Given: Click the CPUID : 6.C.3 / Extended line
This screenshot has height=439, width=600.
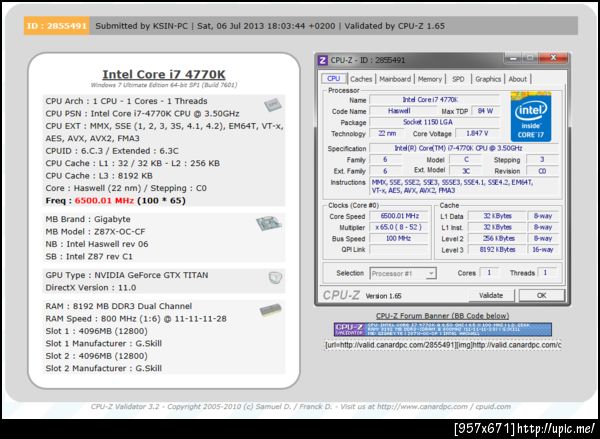Looking at the screenshot, I should point(112,151).
